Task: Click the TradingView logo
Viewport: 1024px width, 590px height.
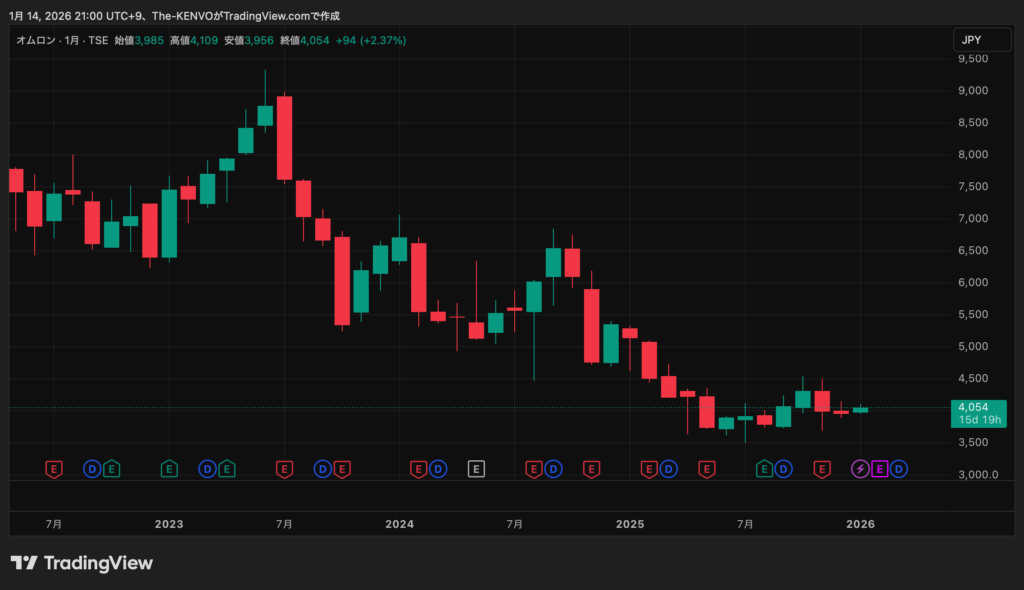Action: [x=82, y=563]
